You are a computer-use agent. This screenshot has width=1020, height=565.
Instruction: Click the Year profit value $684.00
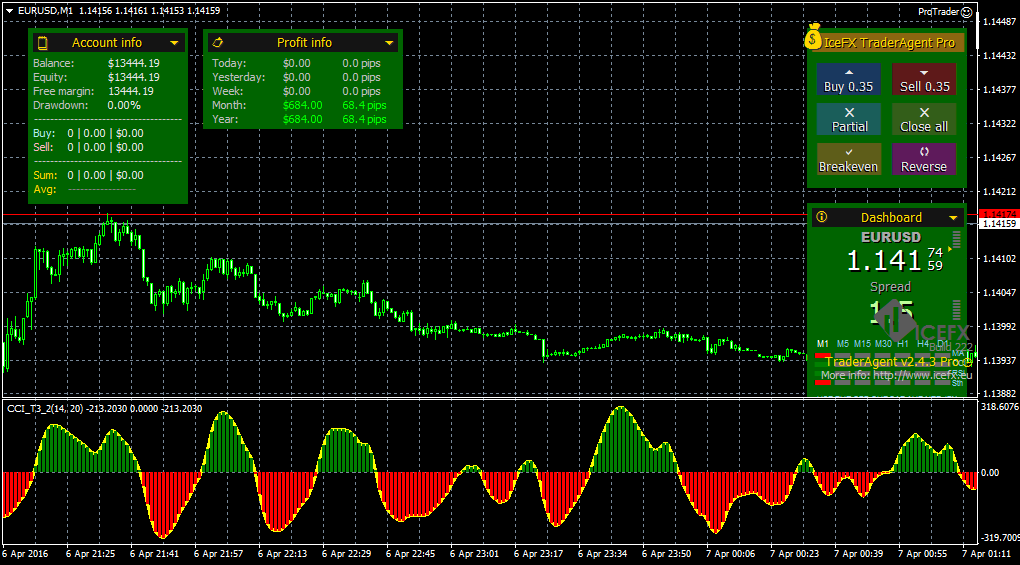pos(302,119)
